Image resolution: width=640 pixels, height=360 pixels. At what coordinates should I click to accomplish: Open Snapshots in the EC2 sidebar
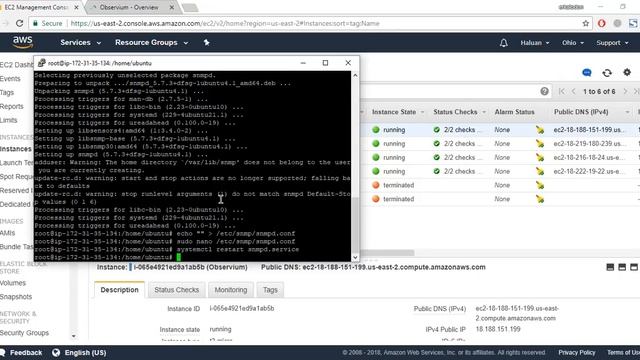point(16,297)
